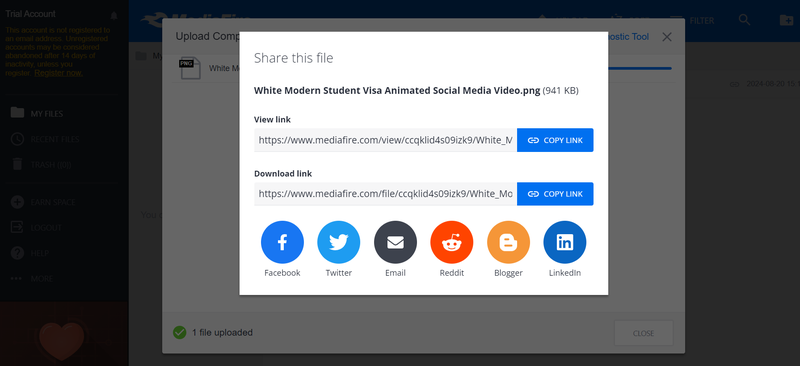Open RECENT FILES in the sidebar
Viewport: 800px width, 366px height.
[44, 139]
